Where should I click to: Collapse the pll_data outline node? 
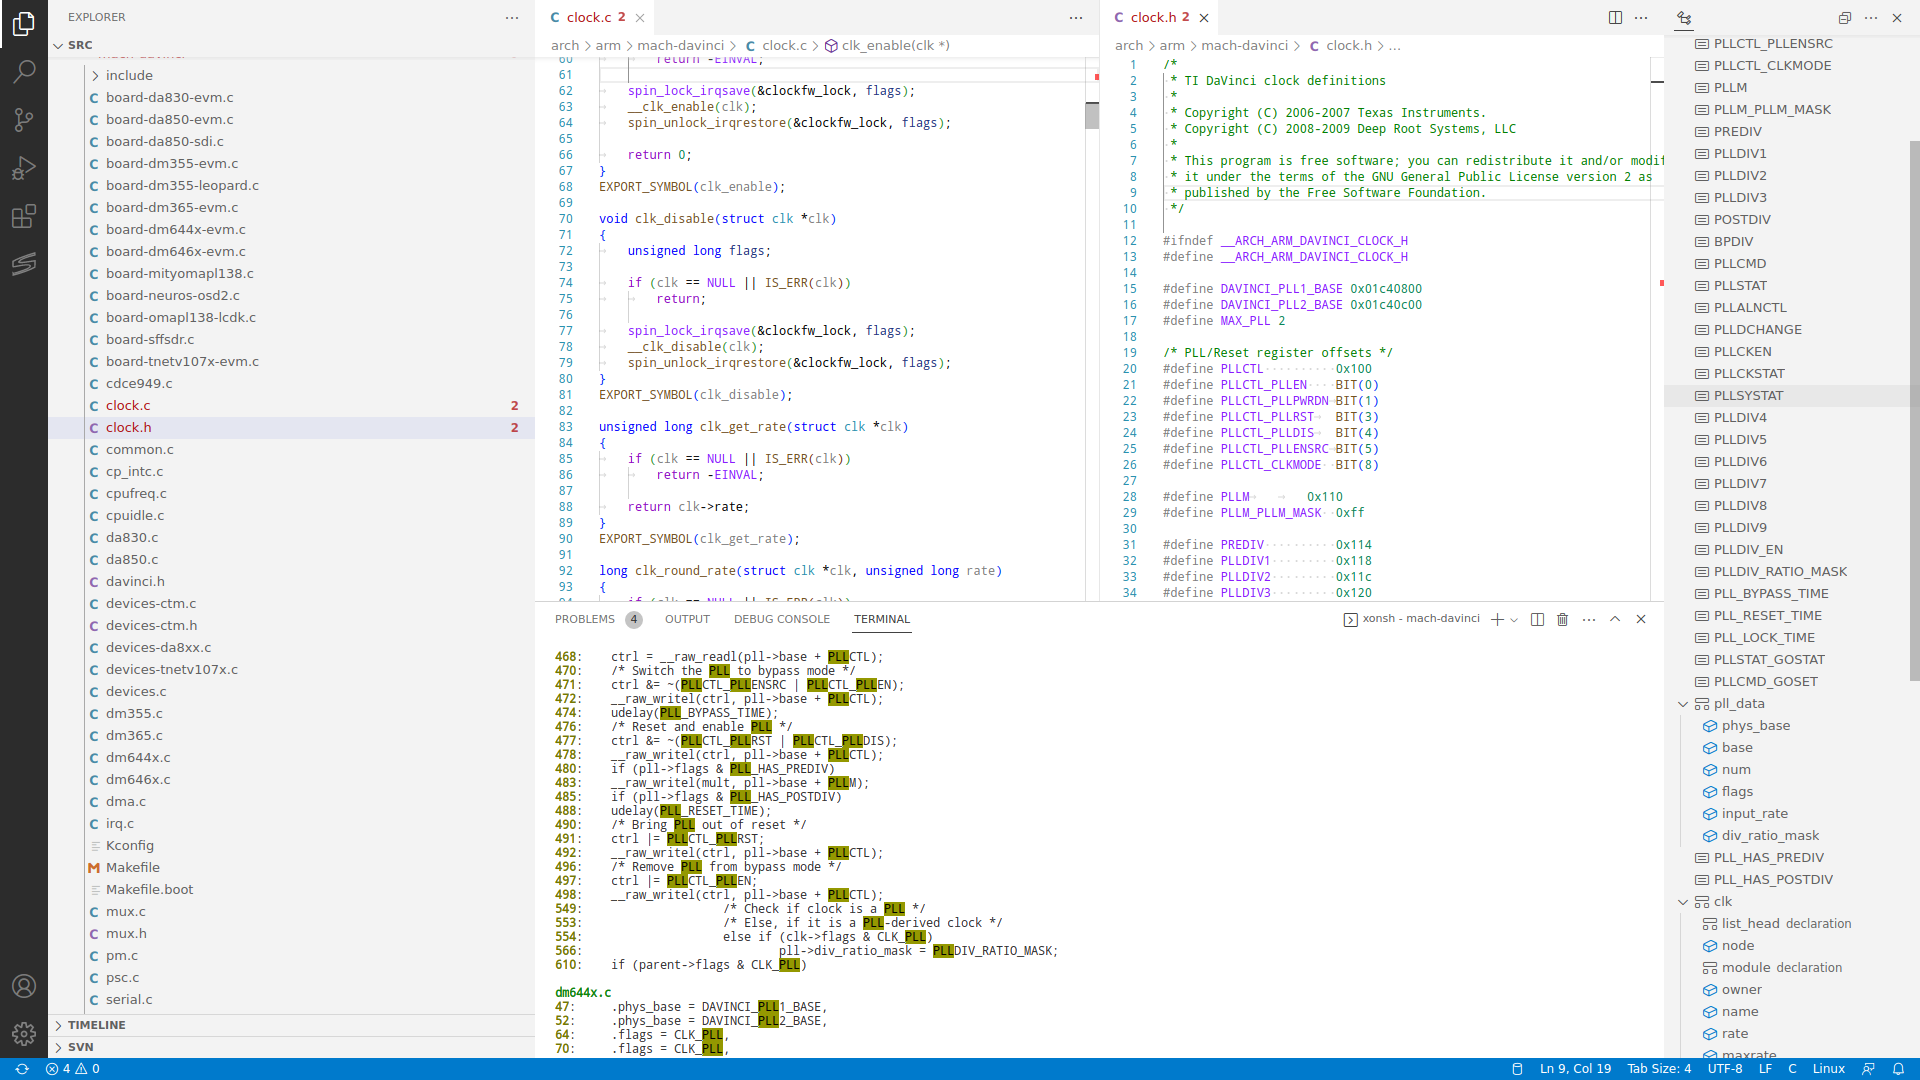(1683, 704)
